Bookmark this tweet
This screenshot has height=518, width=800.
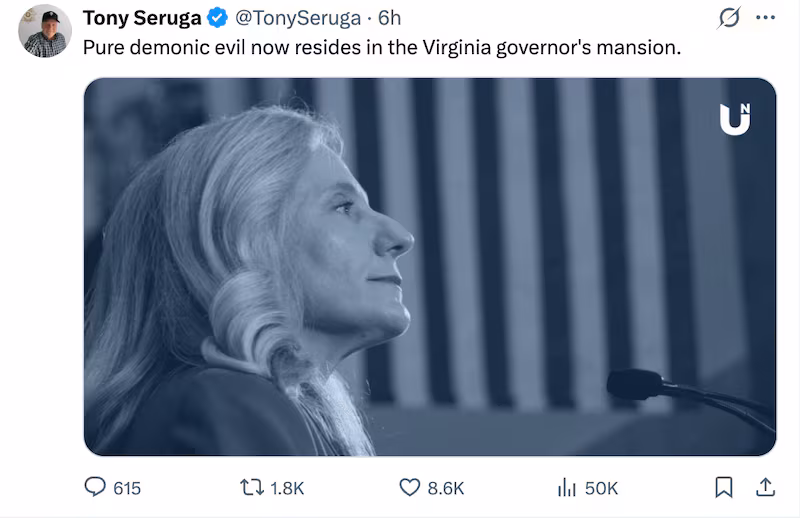(725, 487)
